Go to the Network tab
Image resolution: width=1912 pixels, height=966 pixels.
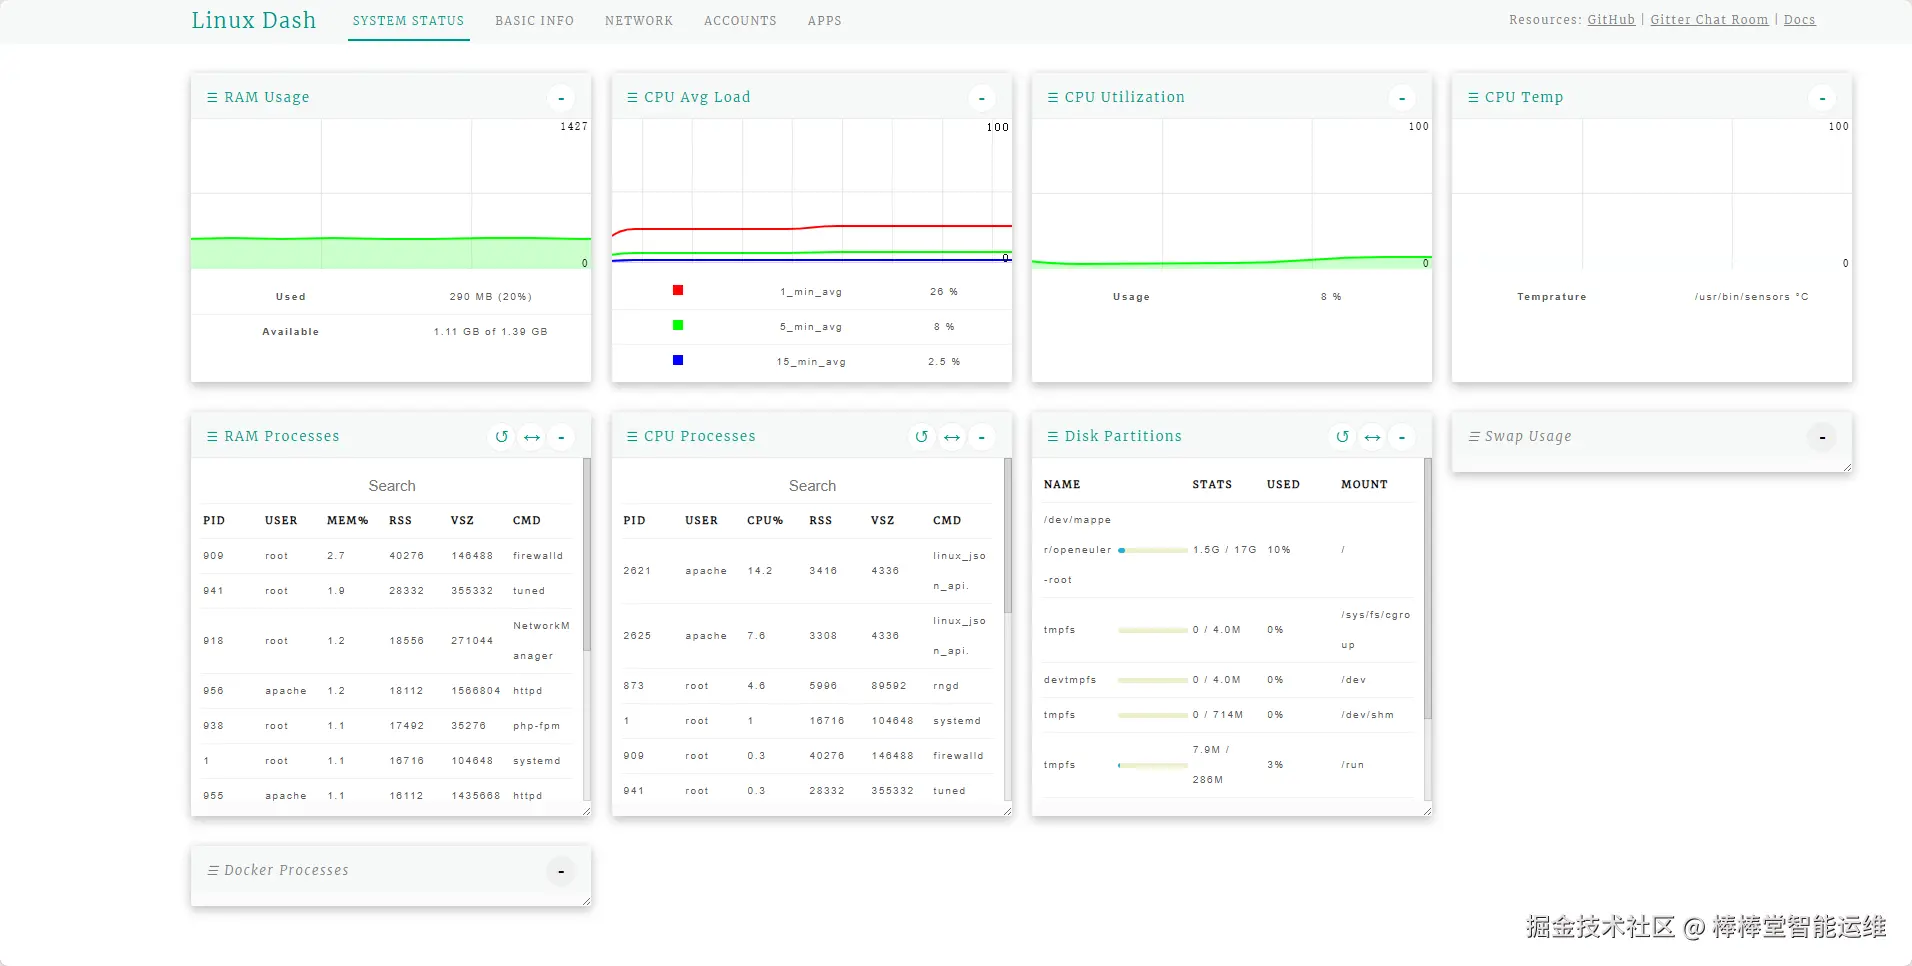coord(639,21)
